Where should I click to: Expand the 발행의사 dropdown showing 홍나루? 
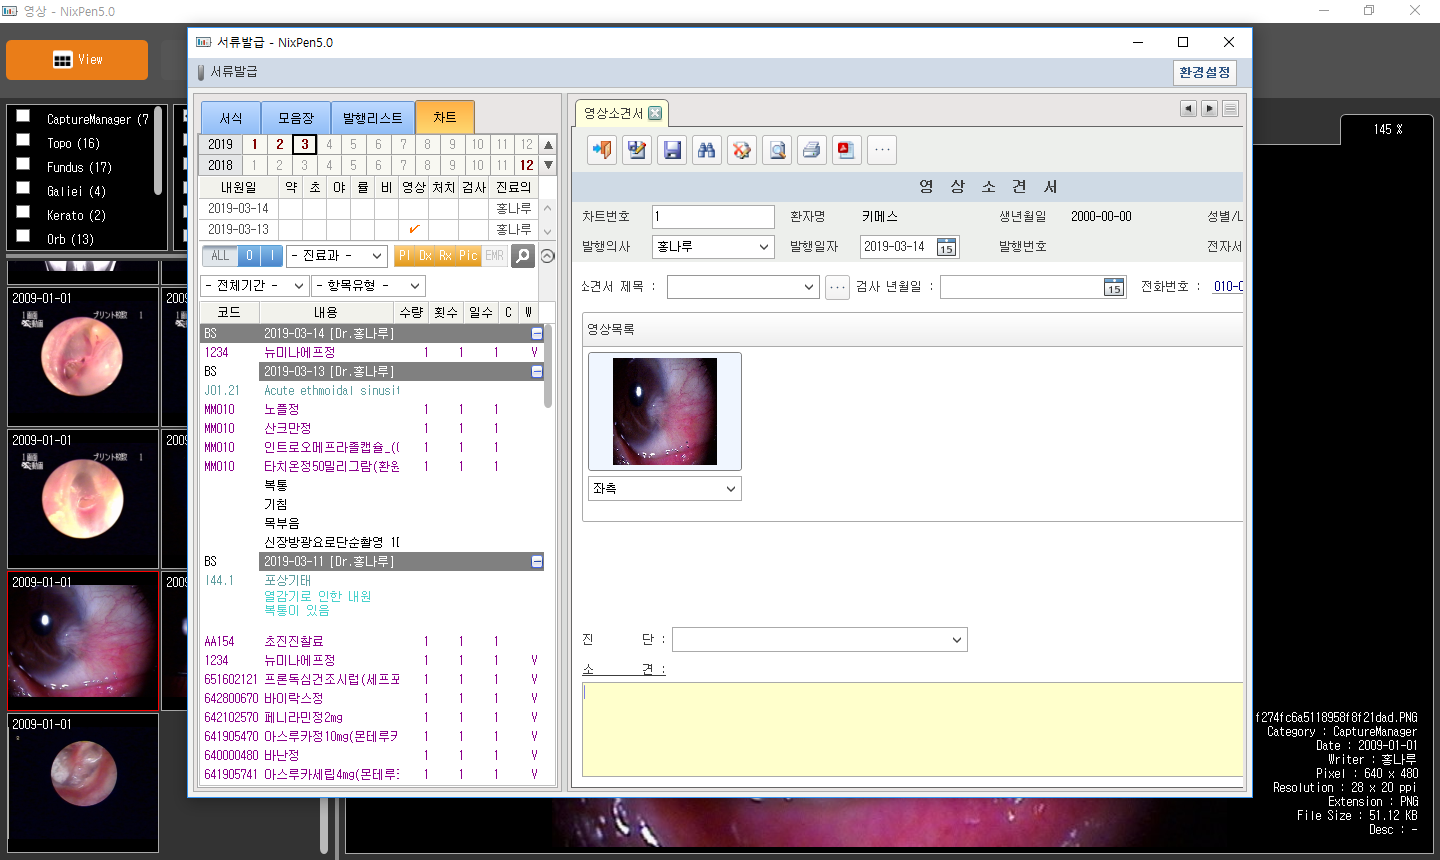pos(713,247)
